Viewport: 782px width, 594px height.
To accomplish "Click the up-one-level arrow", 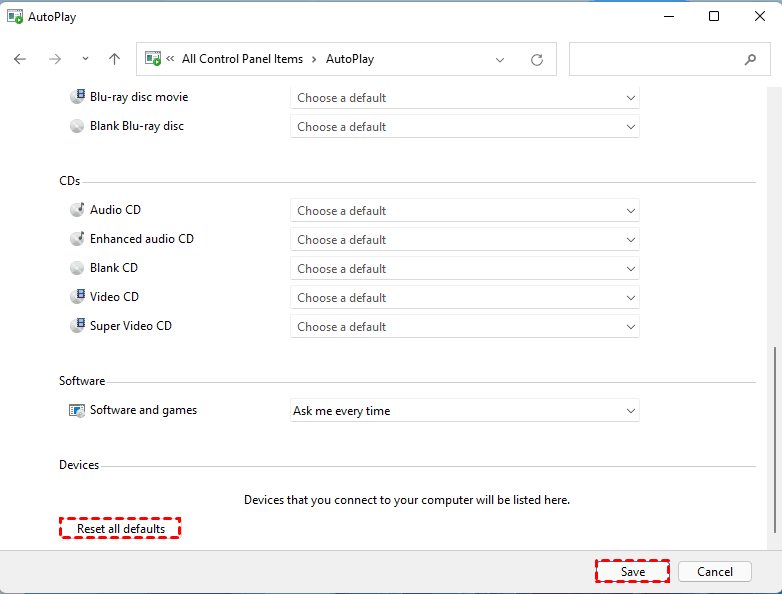I will pyautogui.click(x=114, y=59).
